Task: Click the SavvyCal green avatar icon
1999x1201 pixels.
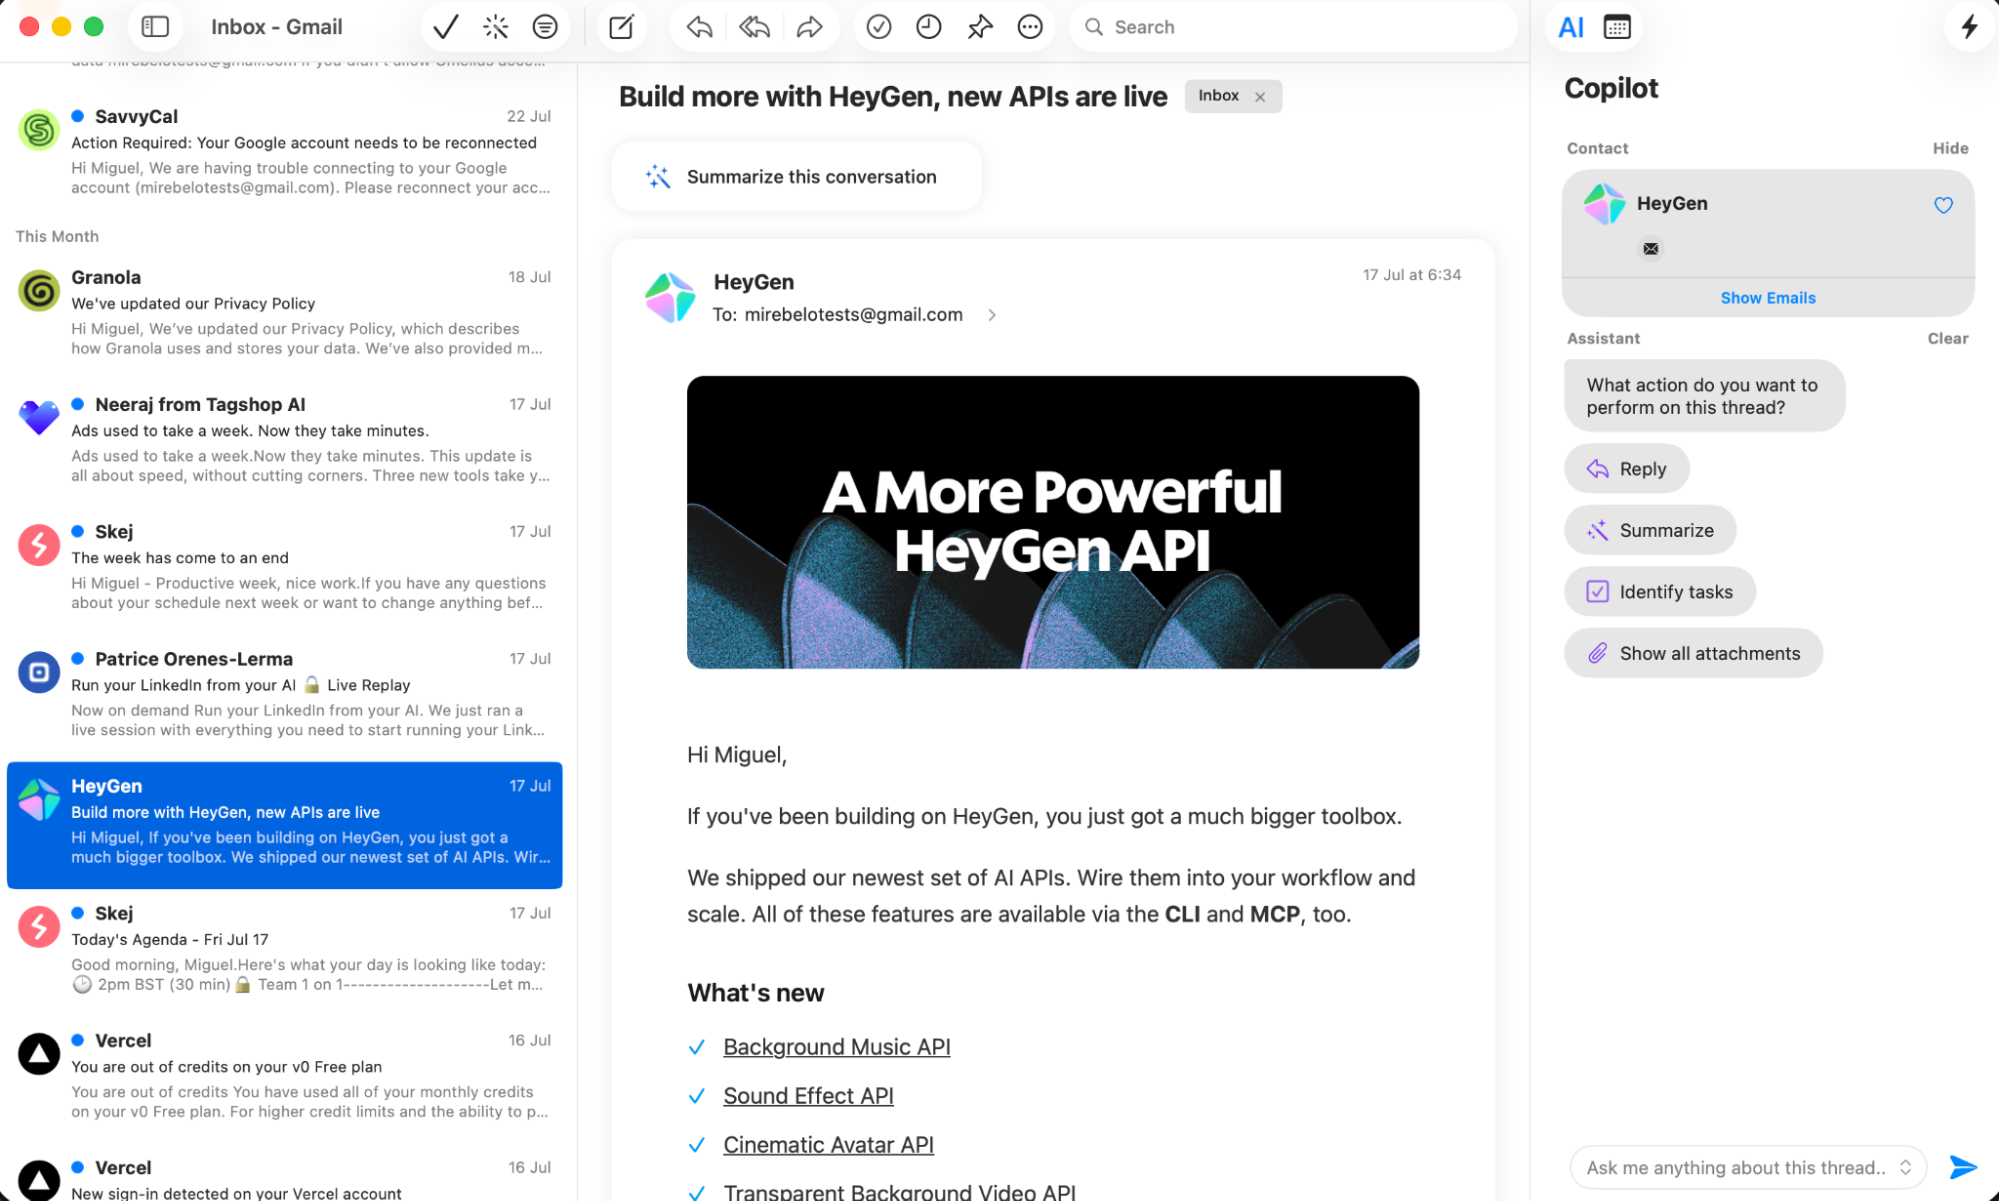Action: 39,130
